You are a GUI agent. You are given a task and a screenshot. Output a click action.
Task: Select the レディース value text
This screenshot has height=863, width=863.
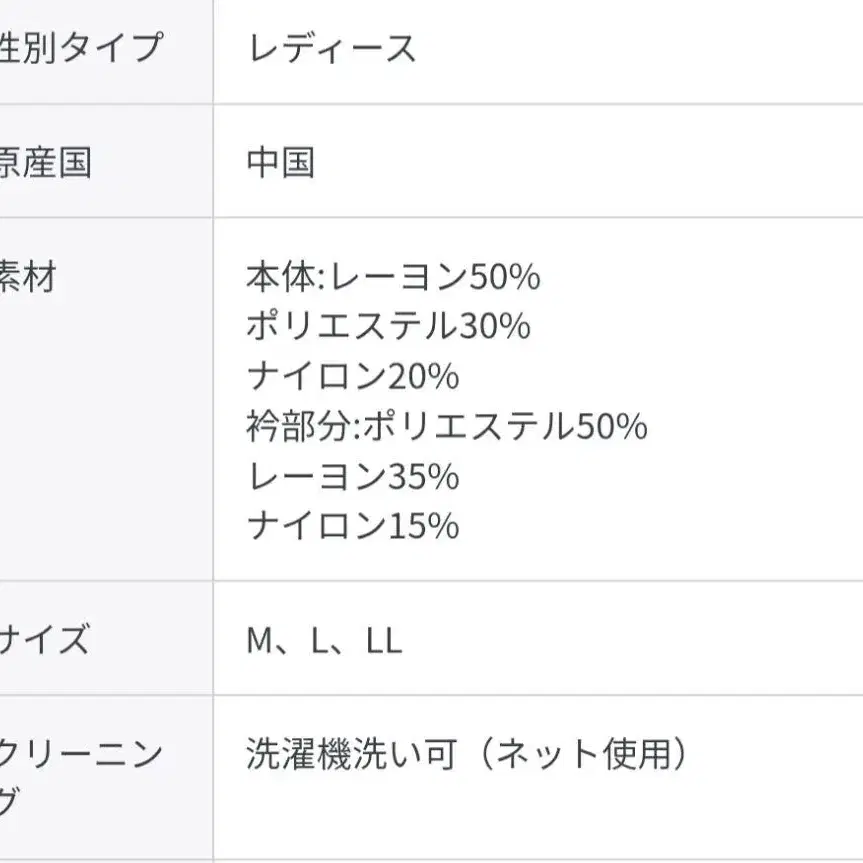coord(331,48)
